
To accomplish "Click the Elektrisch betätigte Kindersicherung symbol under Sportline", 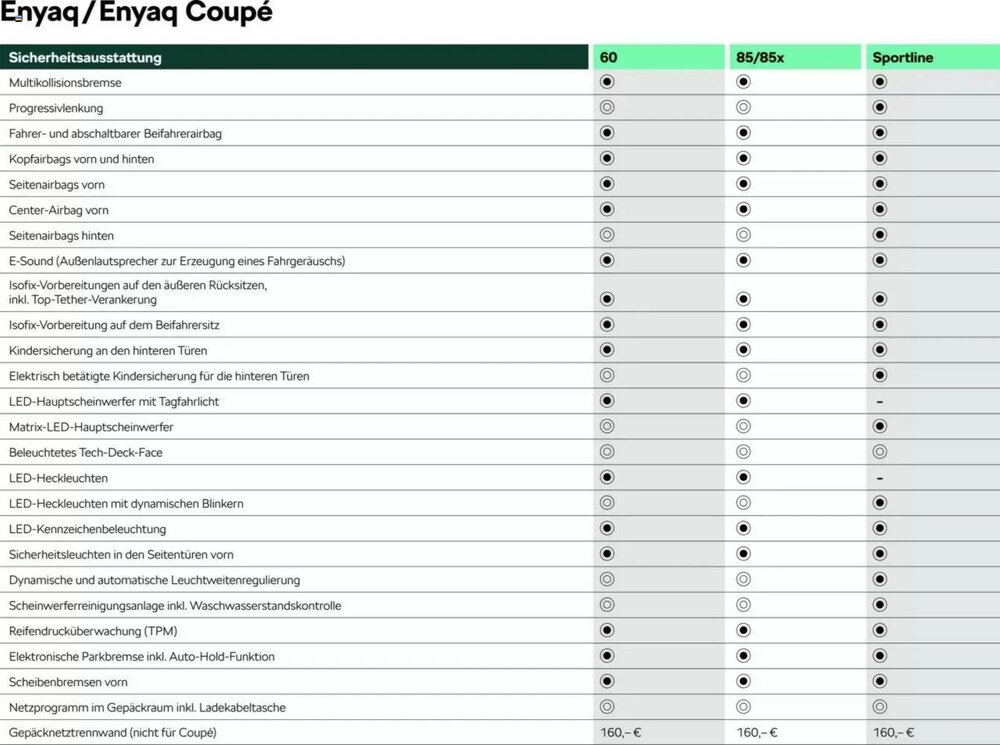I will (880, 375).
